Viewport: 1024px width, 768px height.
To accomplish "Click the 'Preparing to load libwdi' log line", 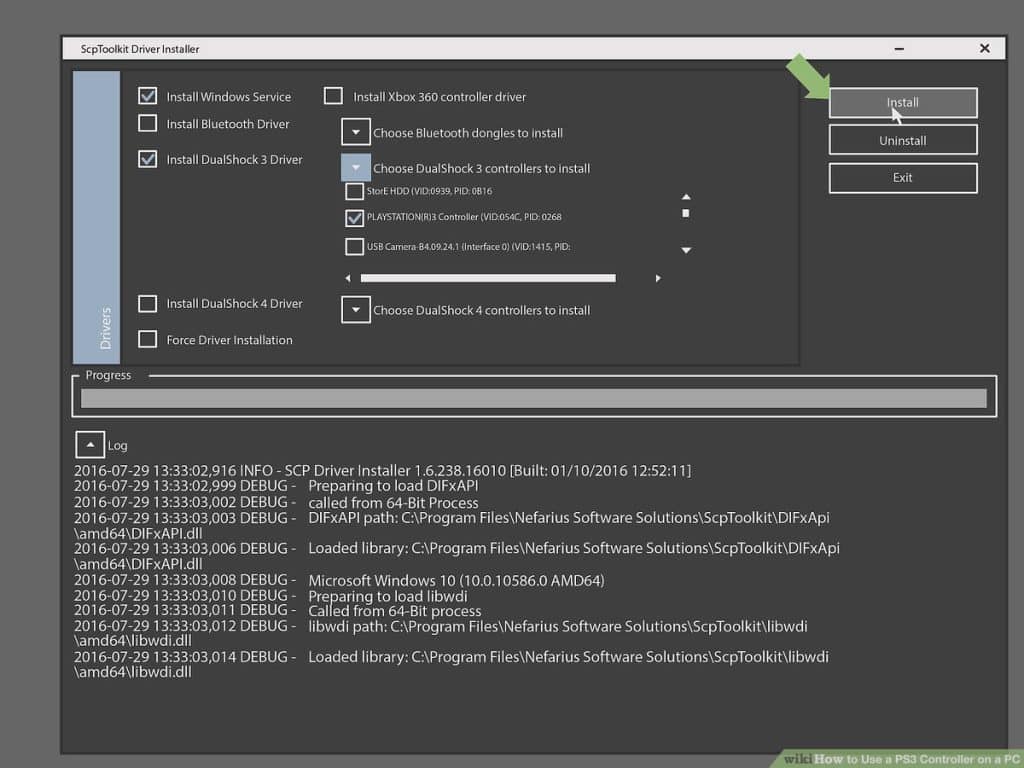I will pyautogui.click(x=270, y=596).
